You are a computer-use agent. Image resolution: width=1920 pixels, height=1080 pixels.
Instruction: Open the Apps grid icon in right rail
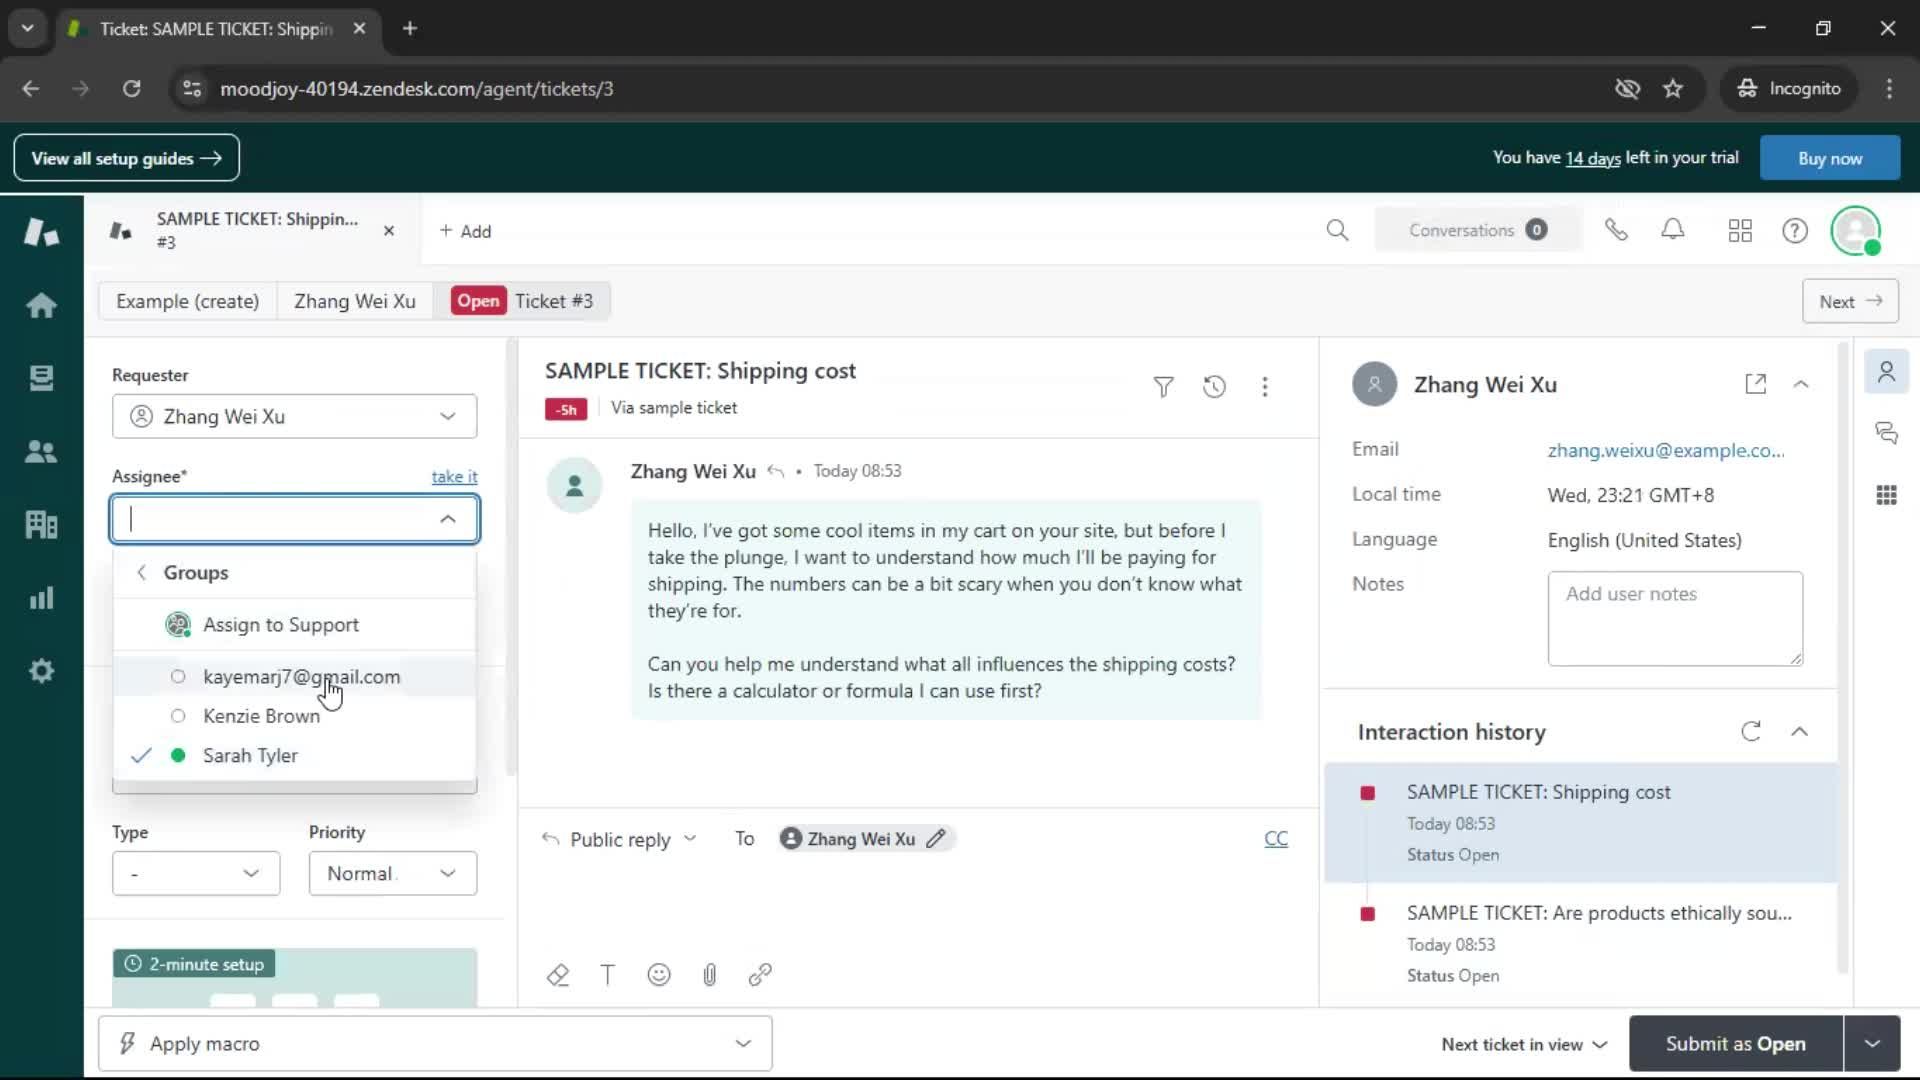(x=1887, y=495)
